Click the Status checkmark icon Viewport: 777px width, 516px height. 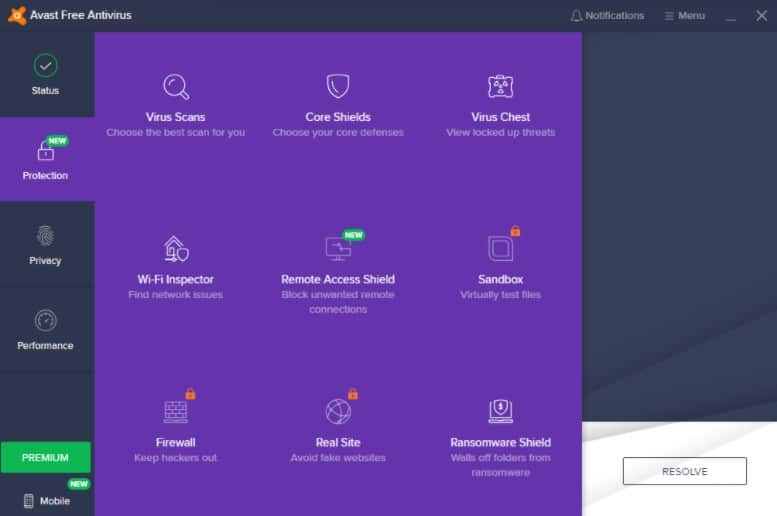pos(45,65)
